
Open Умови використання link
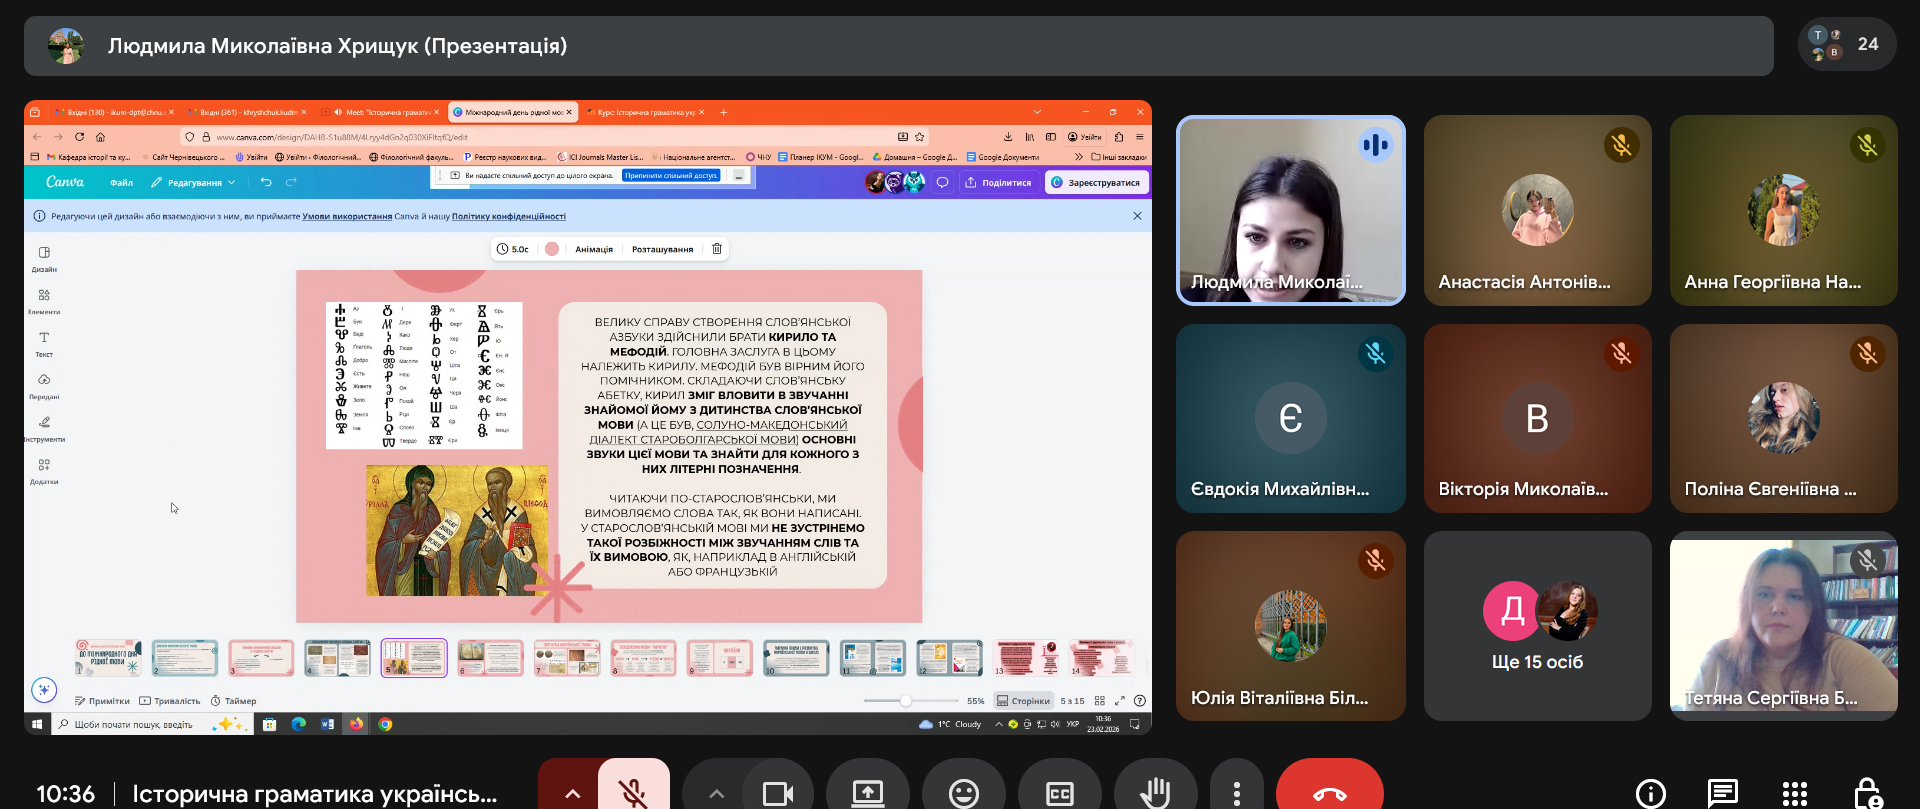[347, 216]
